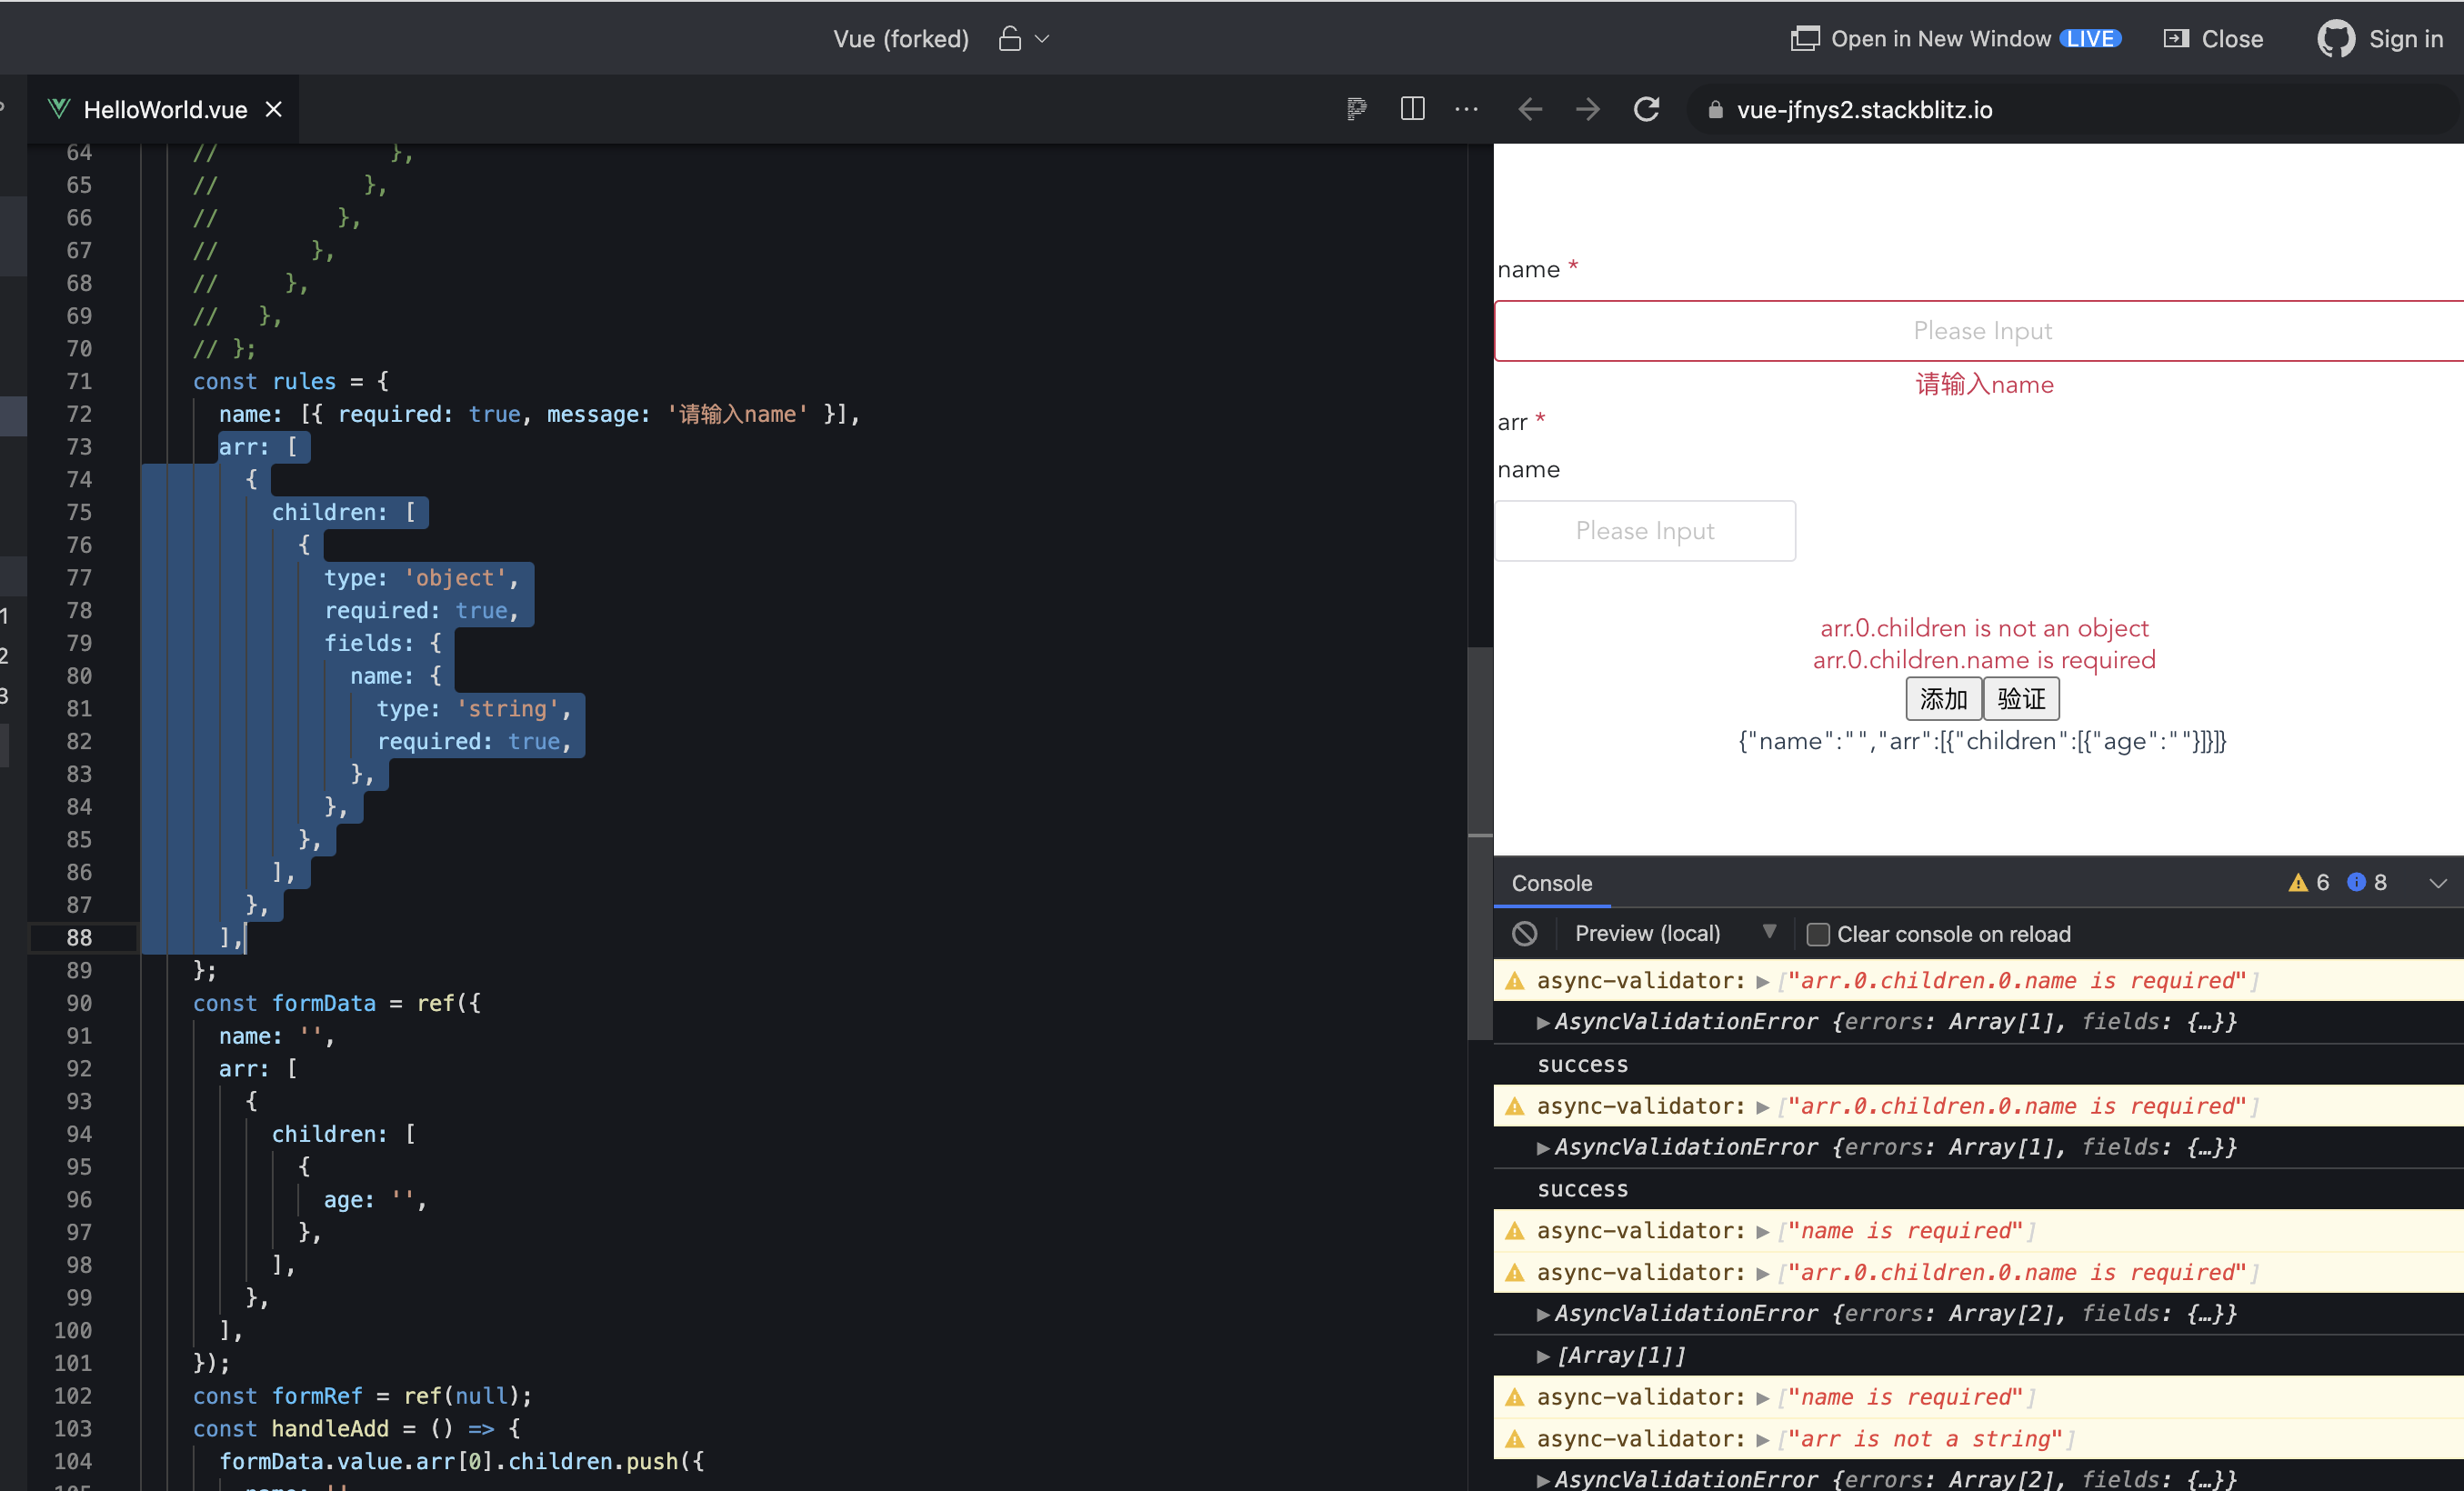Screen dimensions: 2464x1491
Task: Go forward in the preview browser
Action: [1588, 109]
